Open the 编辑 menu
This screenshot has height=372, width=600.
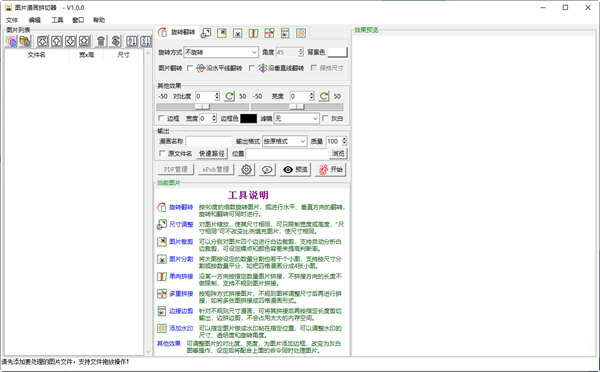tap(34, 20)
